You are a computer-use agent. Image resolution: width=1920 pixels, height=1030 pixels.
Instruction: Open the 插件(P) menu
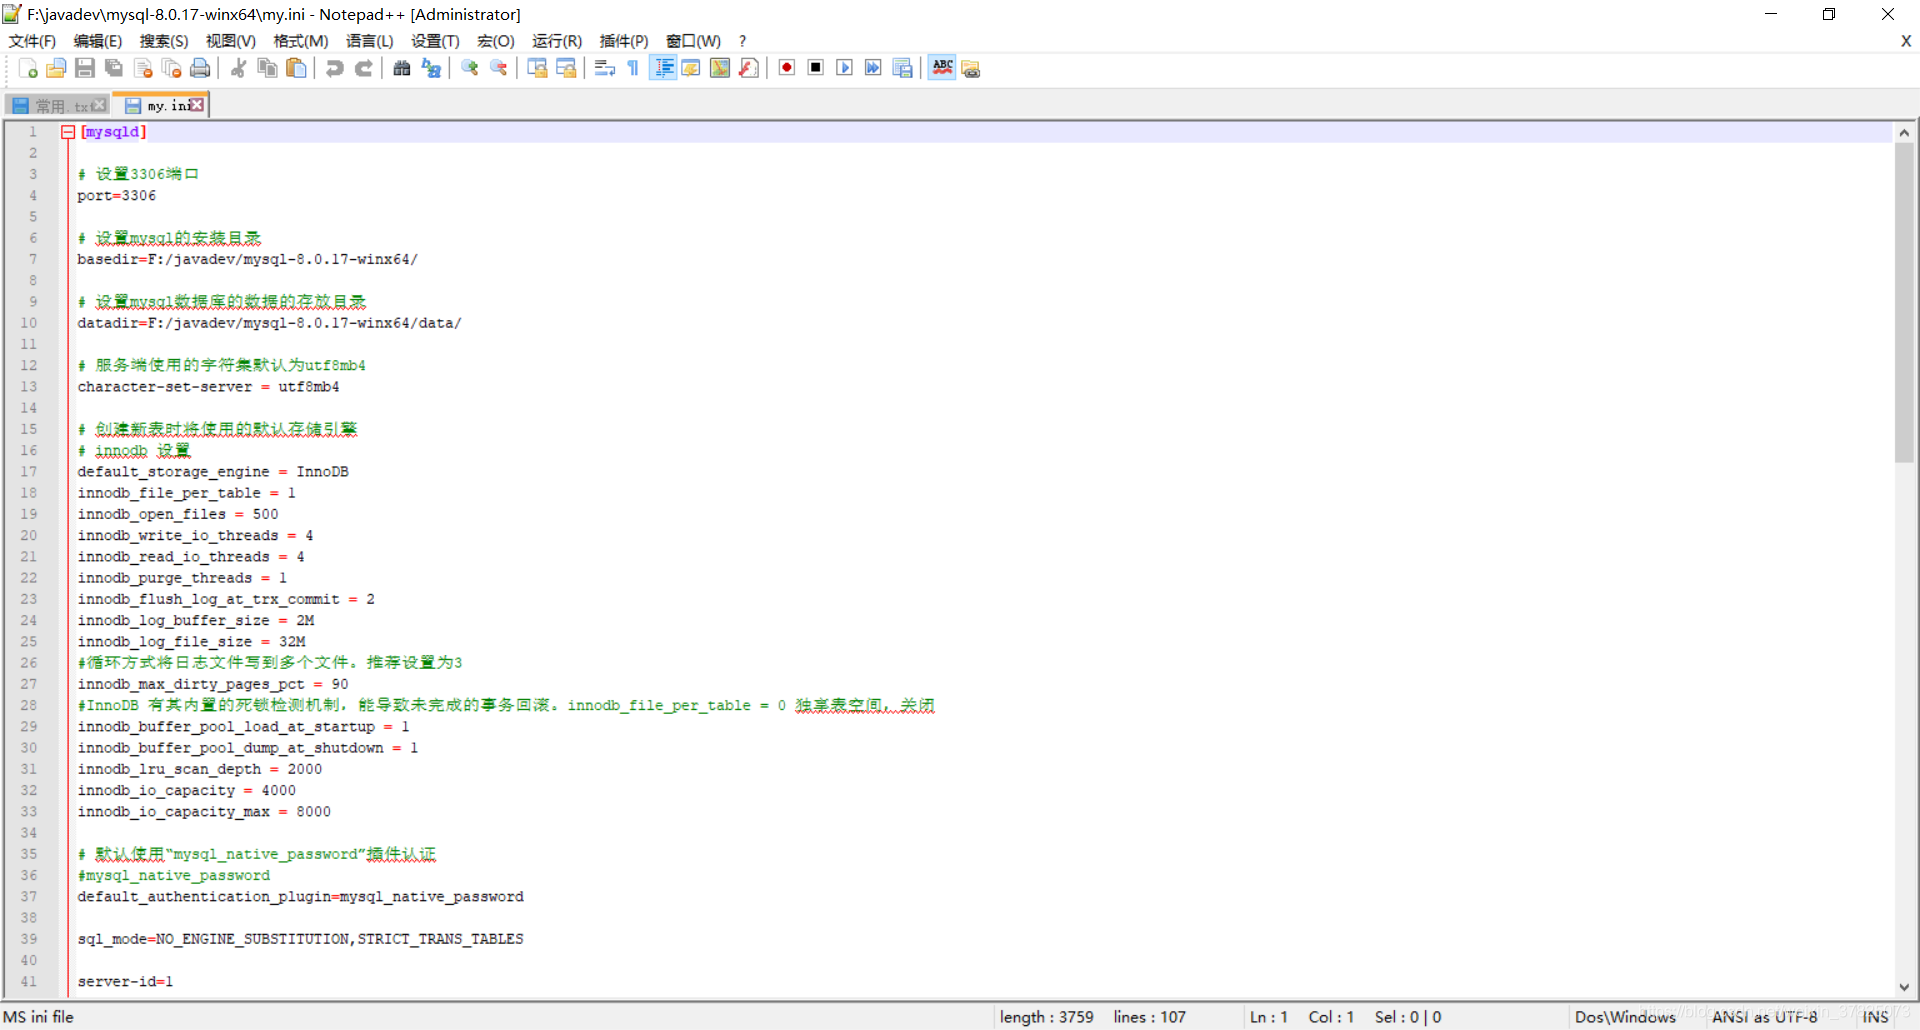624,41
